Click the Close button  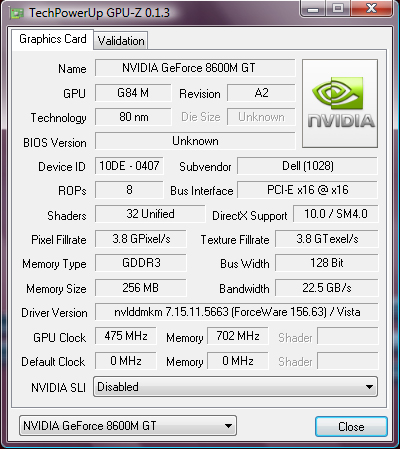[x=351, y=427]
